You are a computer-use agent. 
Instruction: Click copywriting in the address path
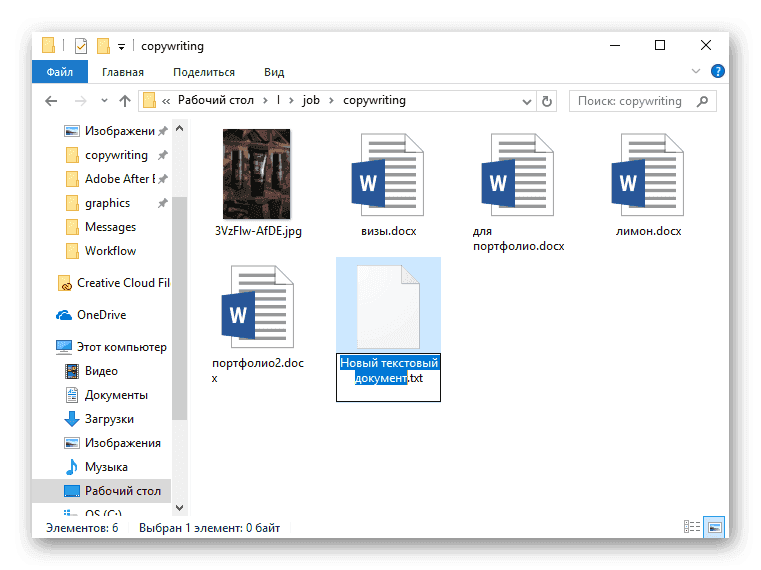[374, 100]
